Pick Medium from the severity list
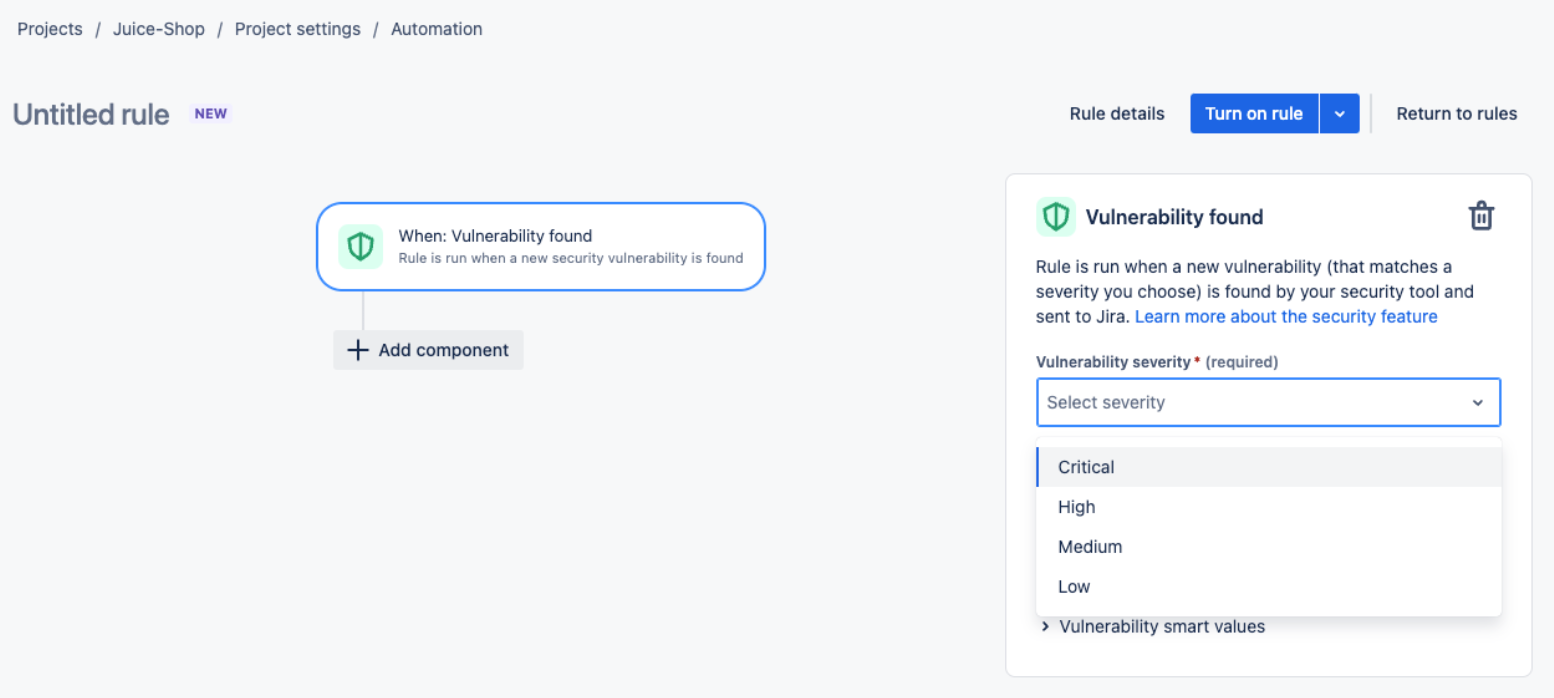Screen dimensions: 1554x698 tap(1090, 547)
